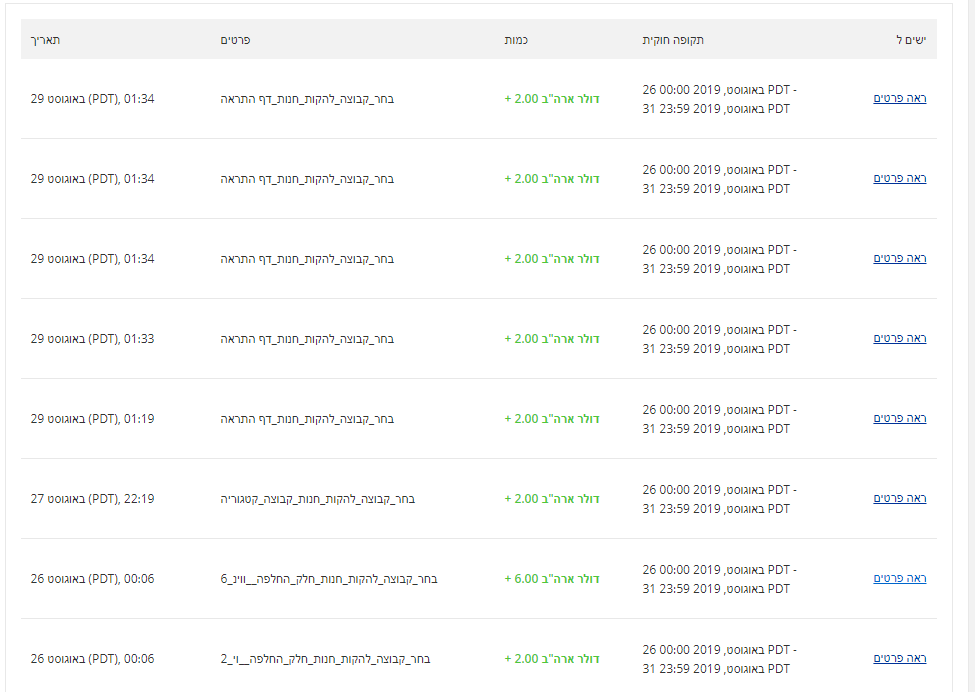This screenshot has width=975, height=692.
Task: Click the ישים ל column header
Action: pyautogui.click(x=911, y=40)
